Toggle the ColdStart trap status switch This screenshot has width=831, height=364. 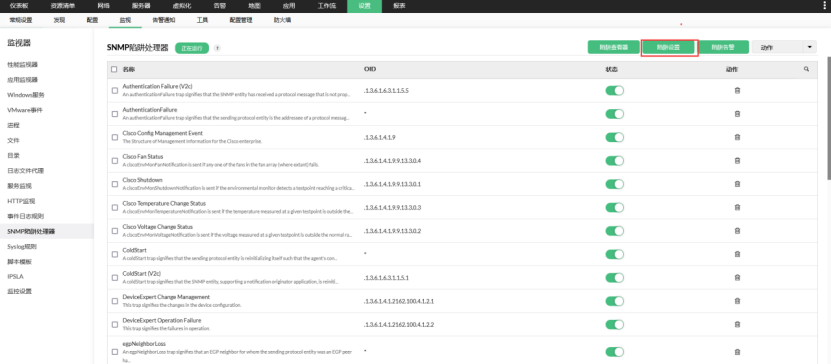[x=615, y=254]
